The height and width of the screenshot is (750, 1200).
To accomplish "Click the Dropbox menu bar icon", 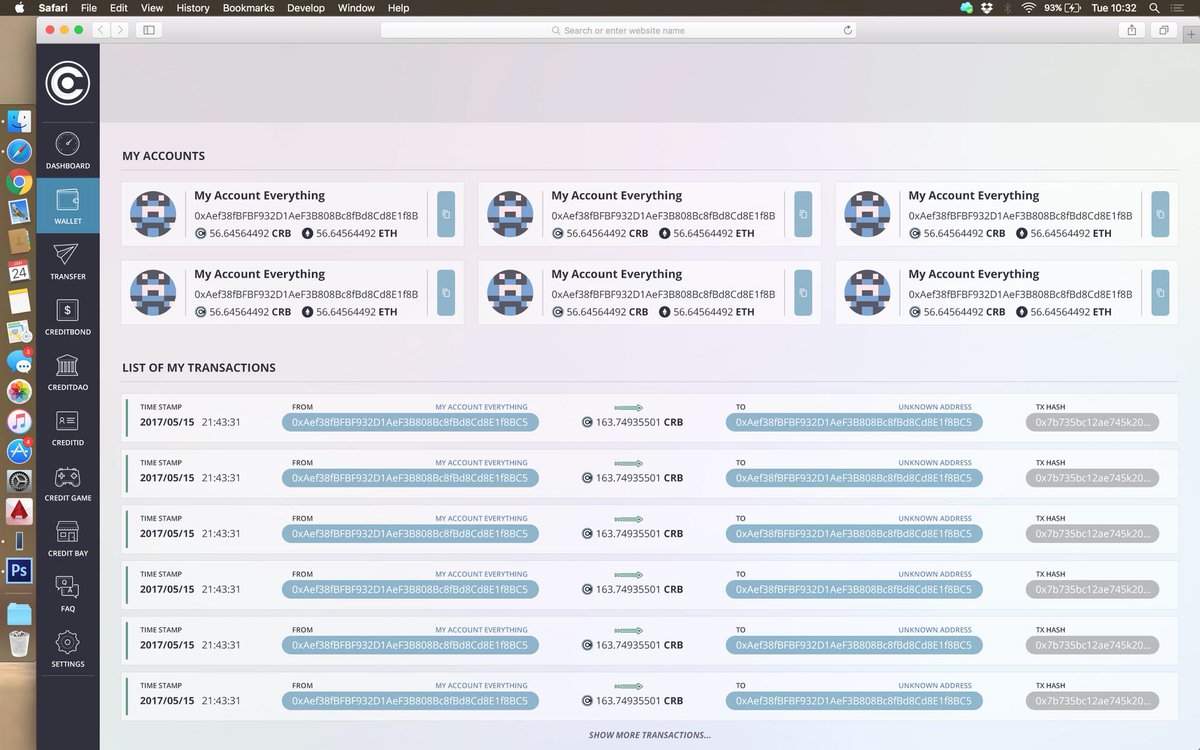I will pyautogui.click(x=987, y=8).
